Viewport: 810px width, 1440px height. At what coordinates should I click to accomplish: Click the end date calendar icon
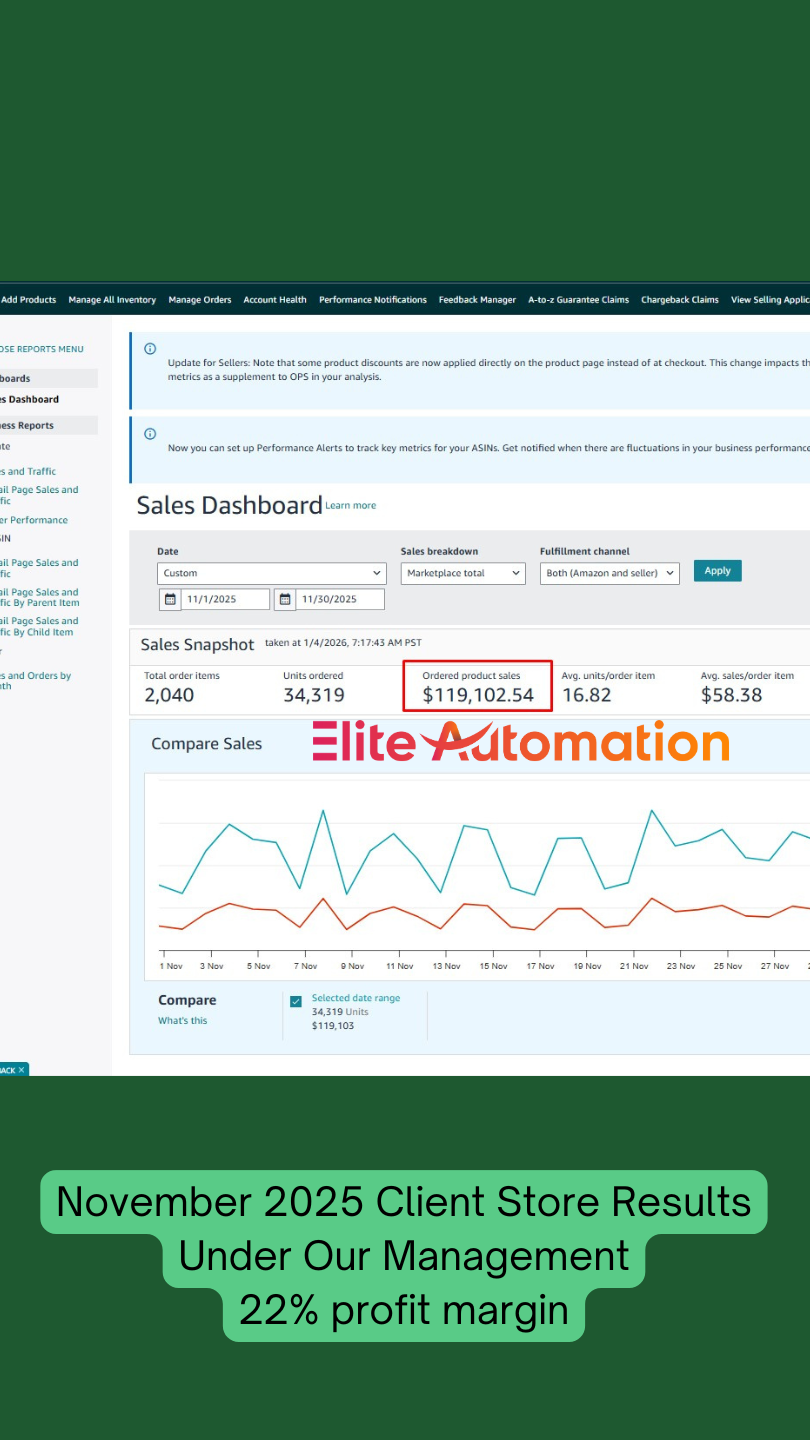tap(286, 600)
